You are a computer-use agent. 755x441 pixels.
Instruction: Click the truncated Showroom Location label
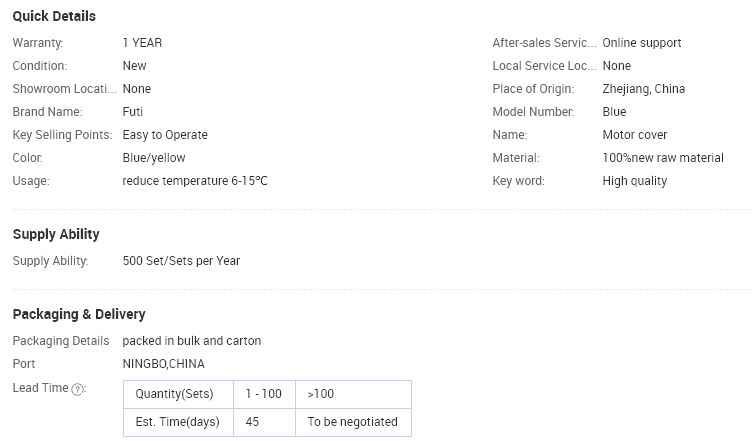(x=65, y=89)
